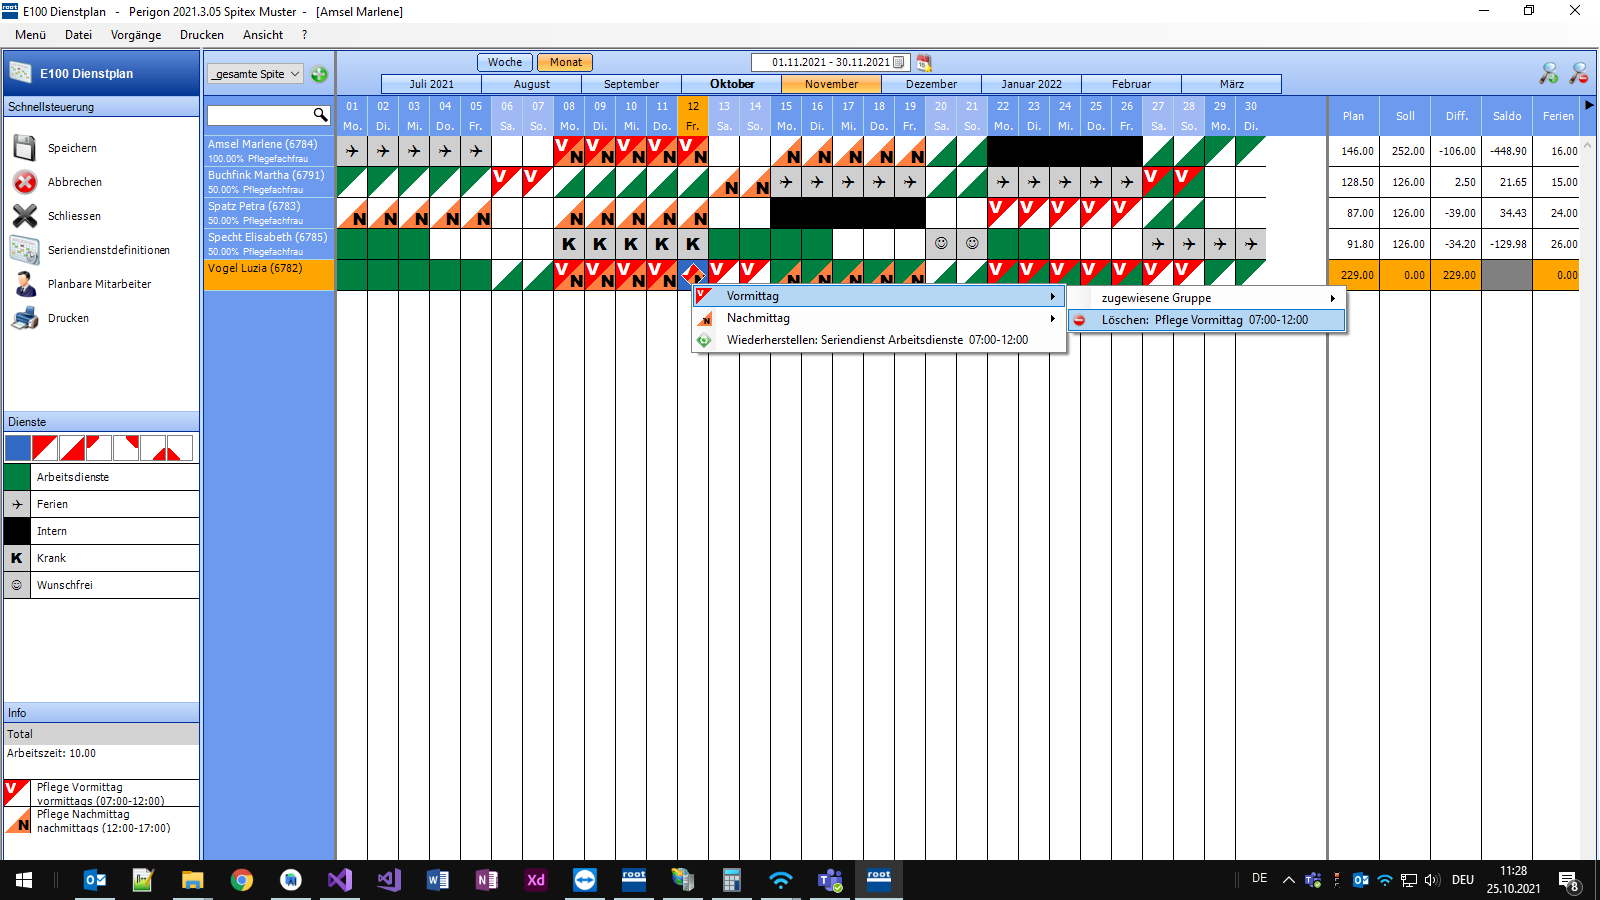1600x900 pixels.
Task: Open the _gesamte Spite dropdown
Action: pyautogui.click(x=255, y=74)
